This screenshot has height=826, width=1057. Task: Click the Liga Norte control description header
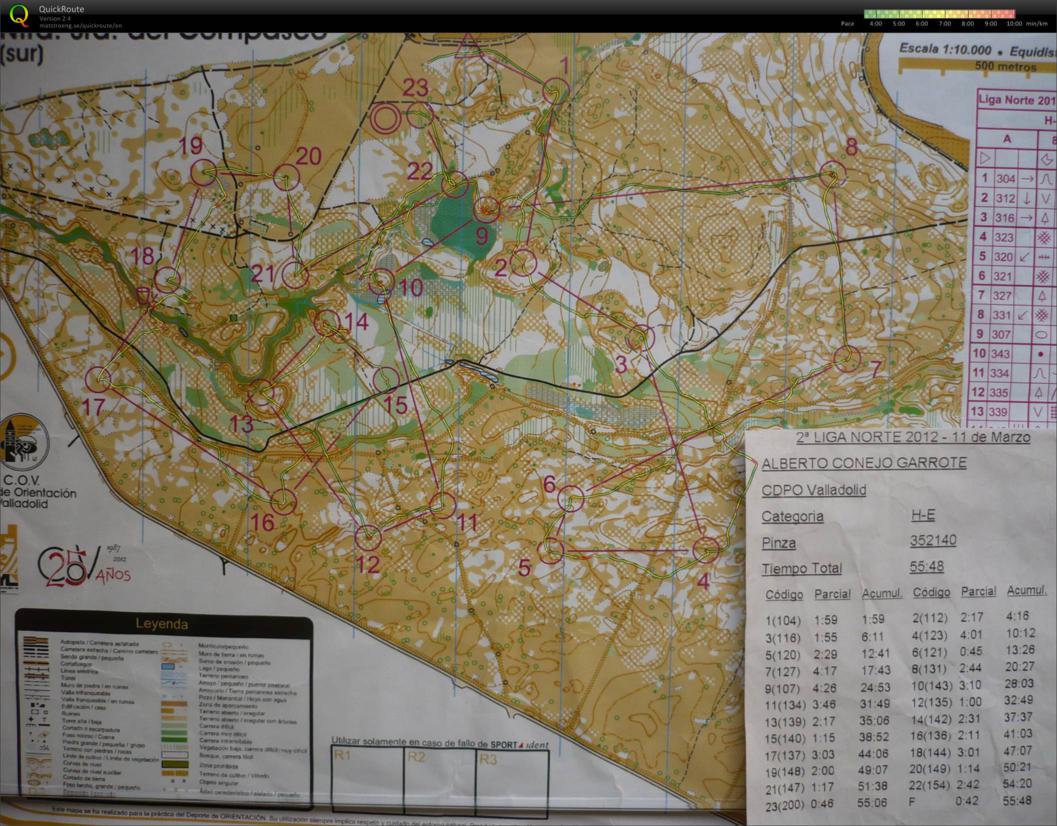(x=1017, y=100)
